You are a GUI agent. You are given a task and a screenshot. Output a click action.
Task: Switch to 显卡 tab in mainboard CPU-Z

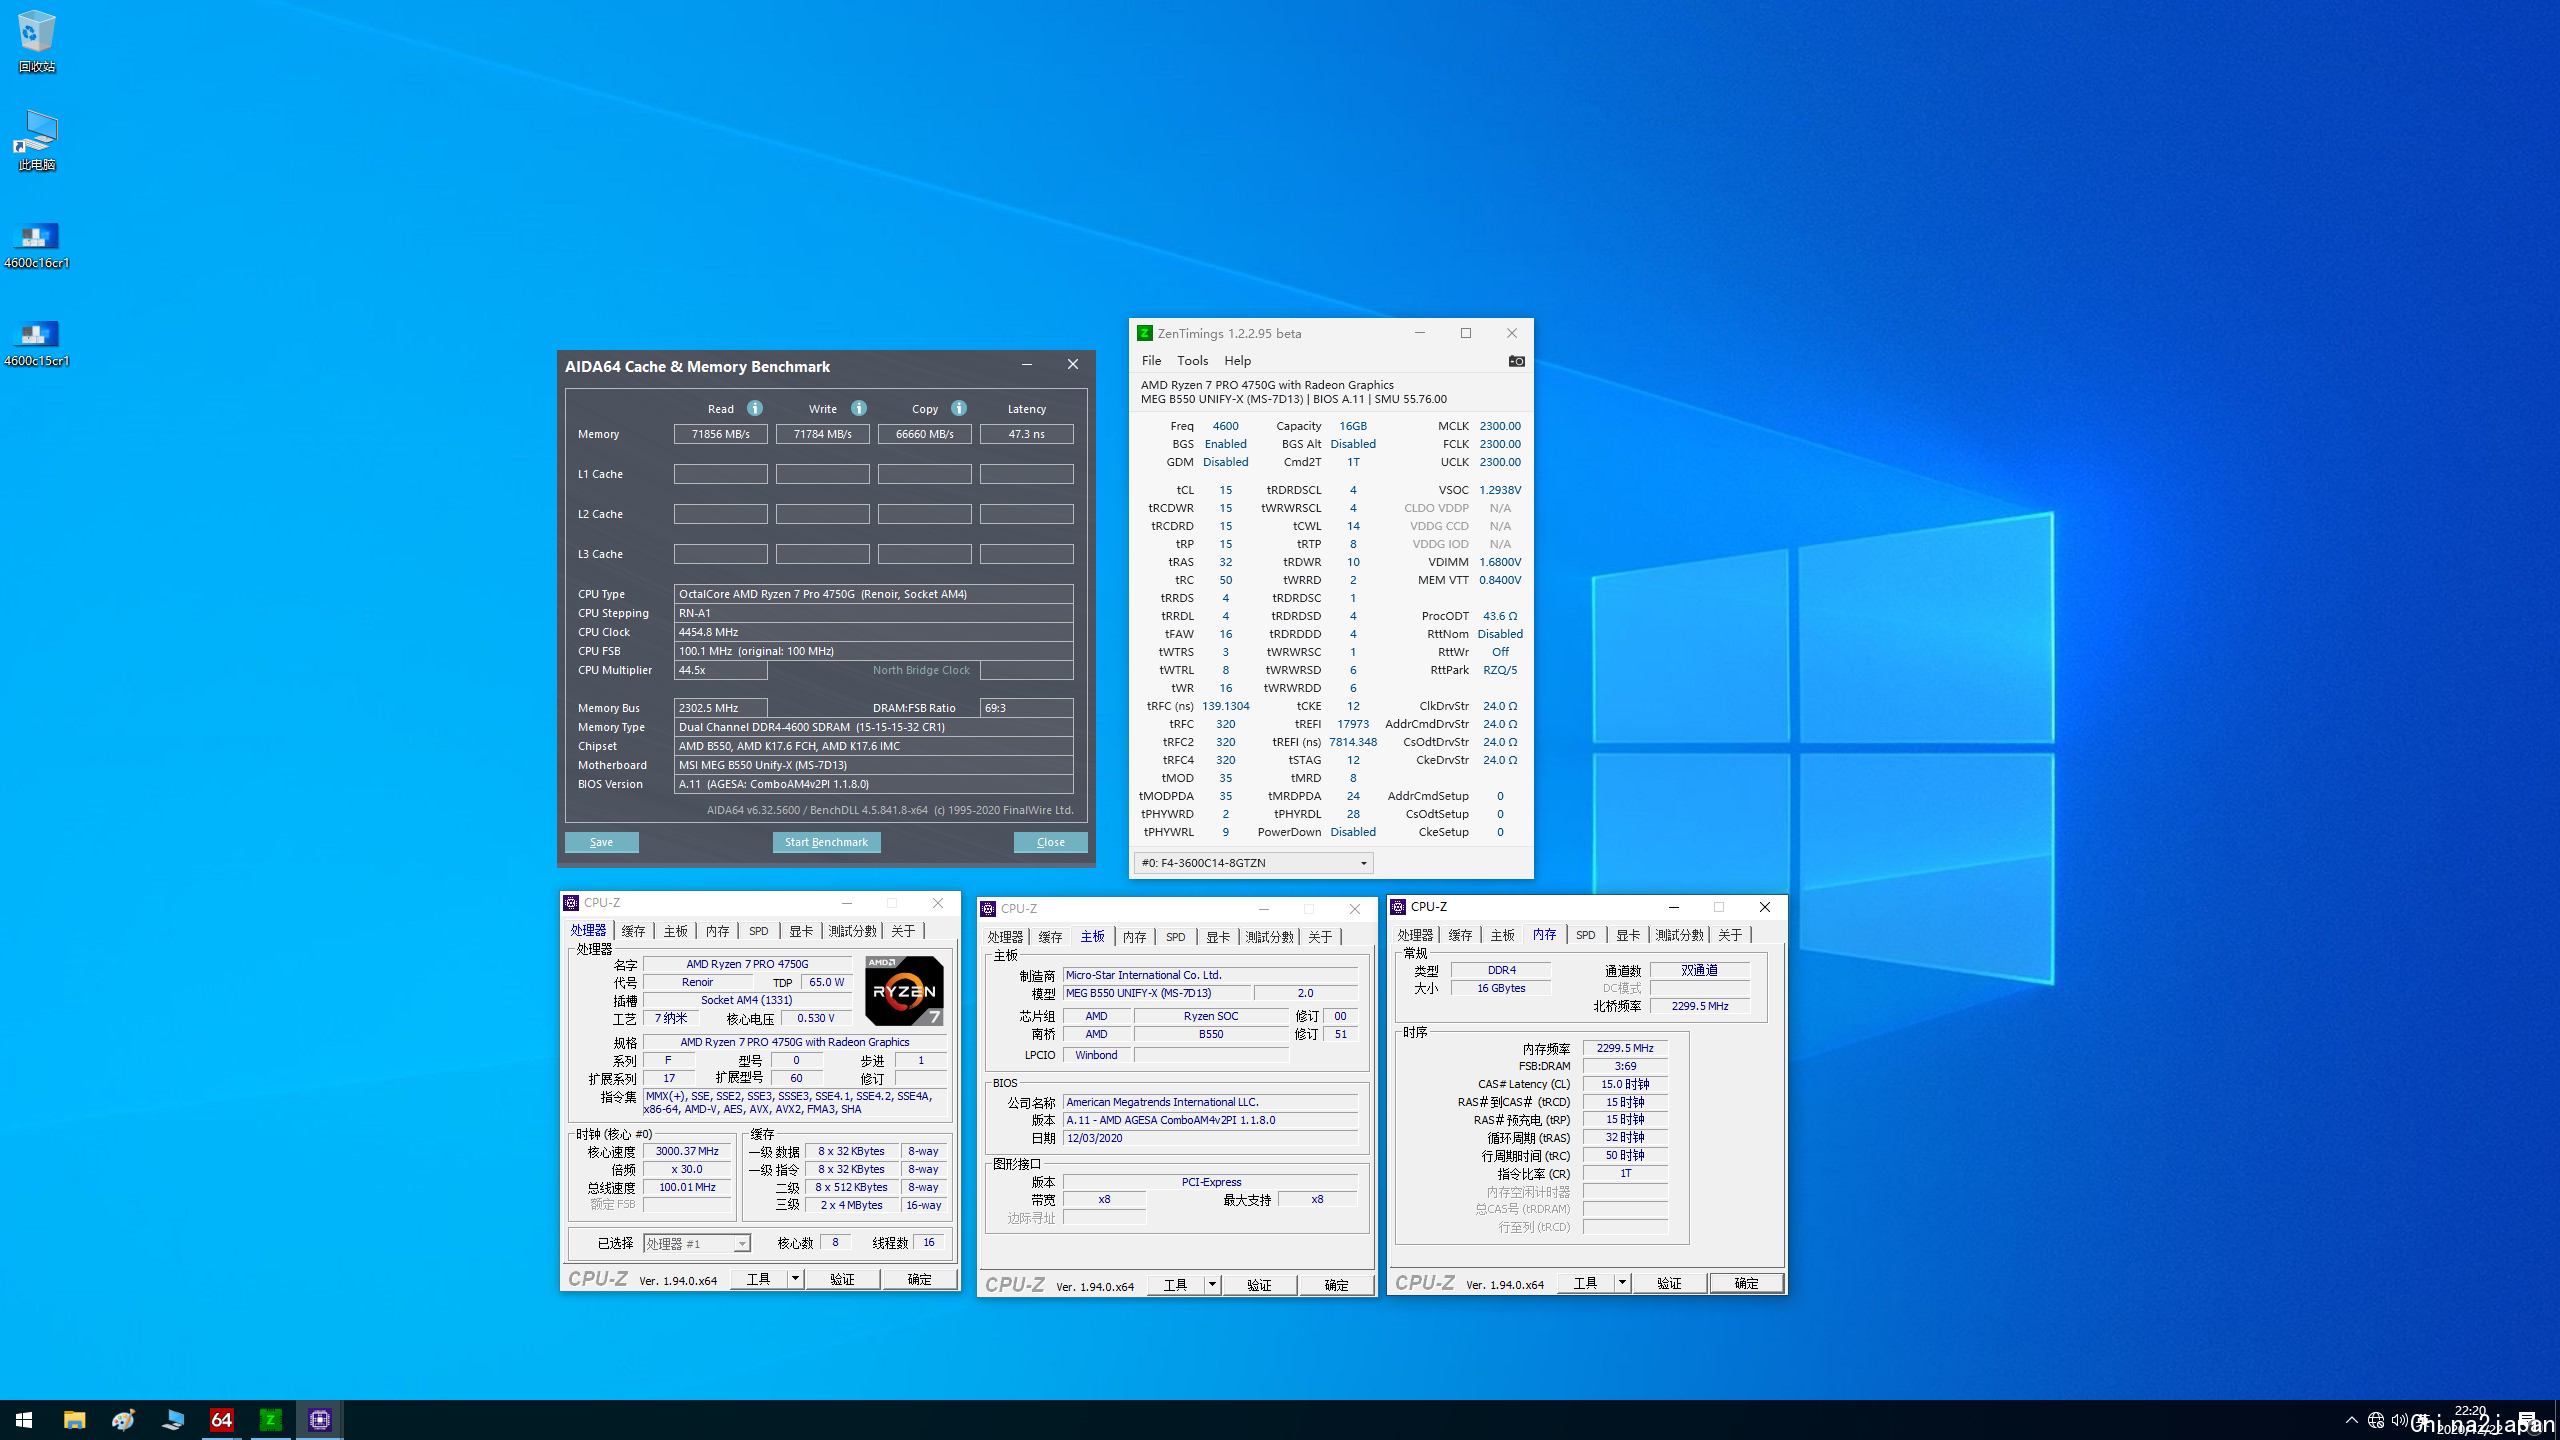[1218, 937]
